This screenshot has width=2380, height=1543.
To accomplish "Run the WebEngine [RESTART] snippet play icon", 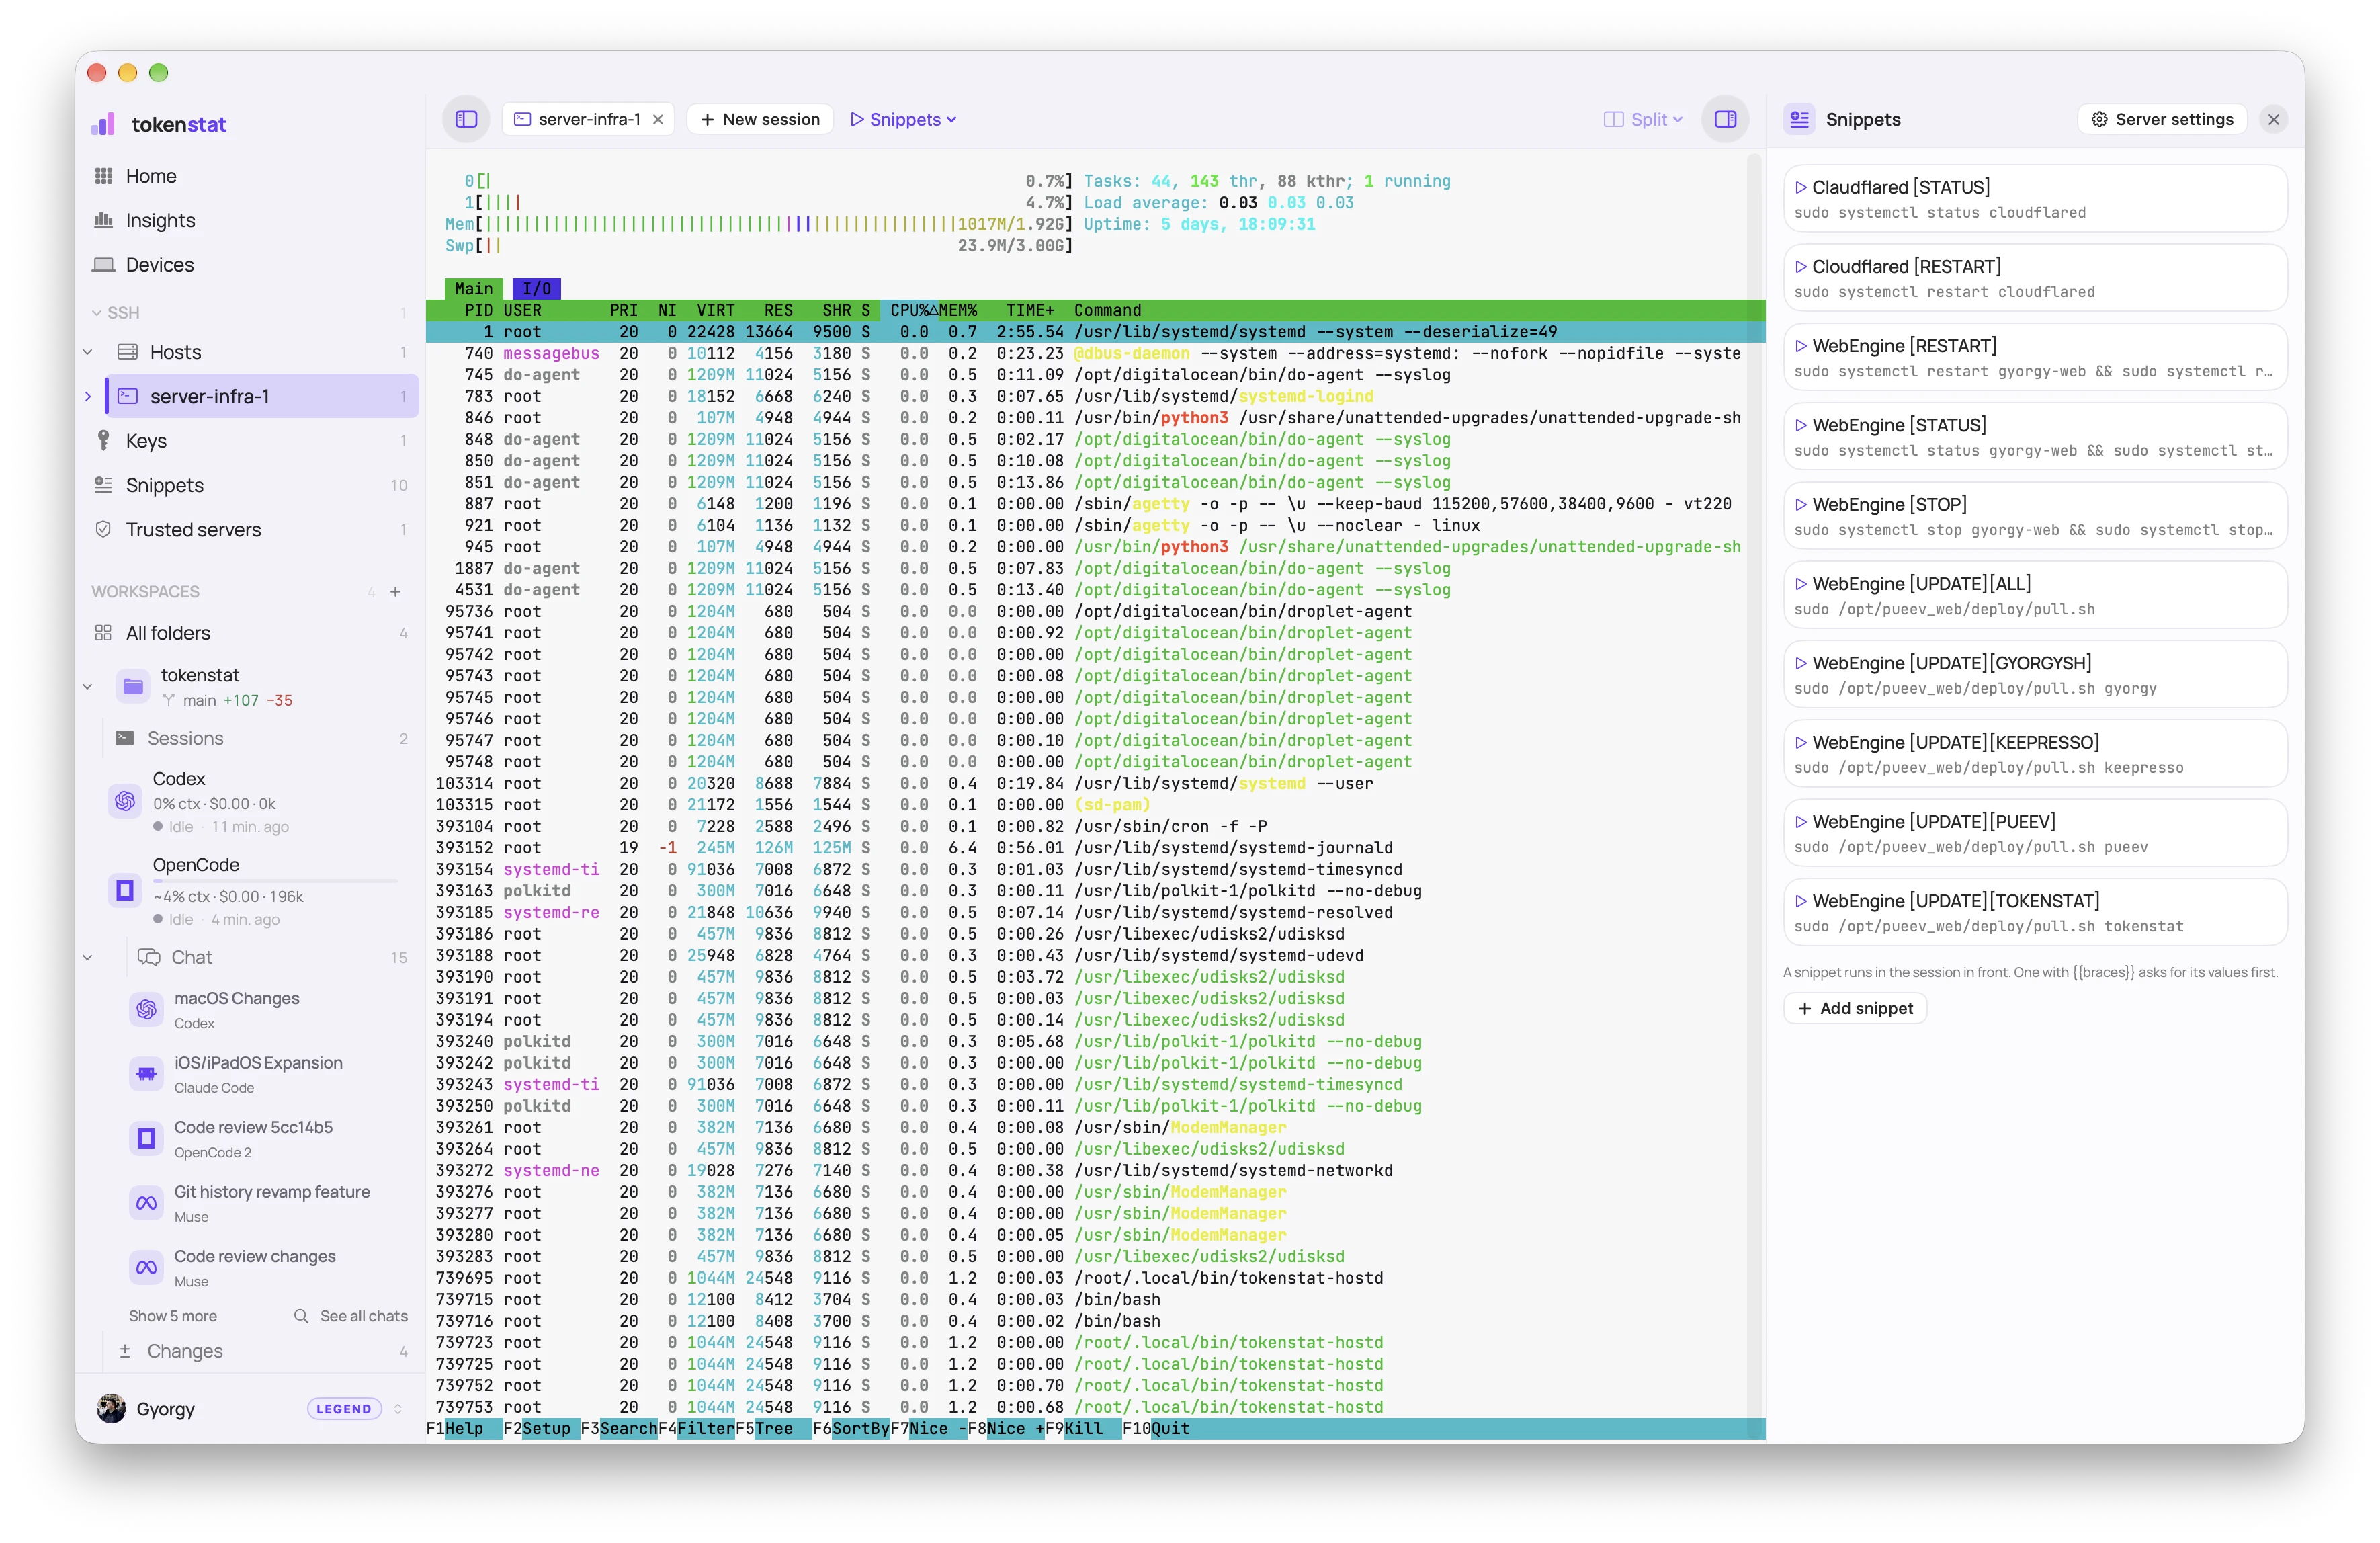I will 1800,345.
